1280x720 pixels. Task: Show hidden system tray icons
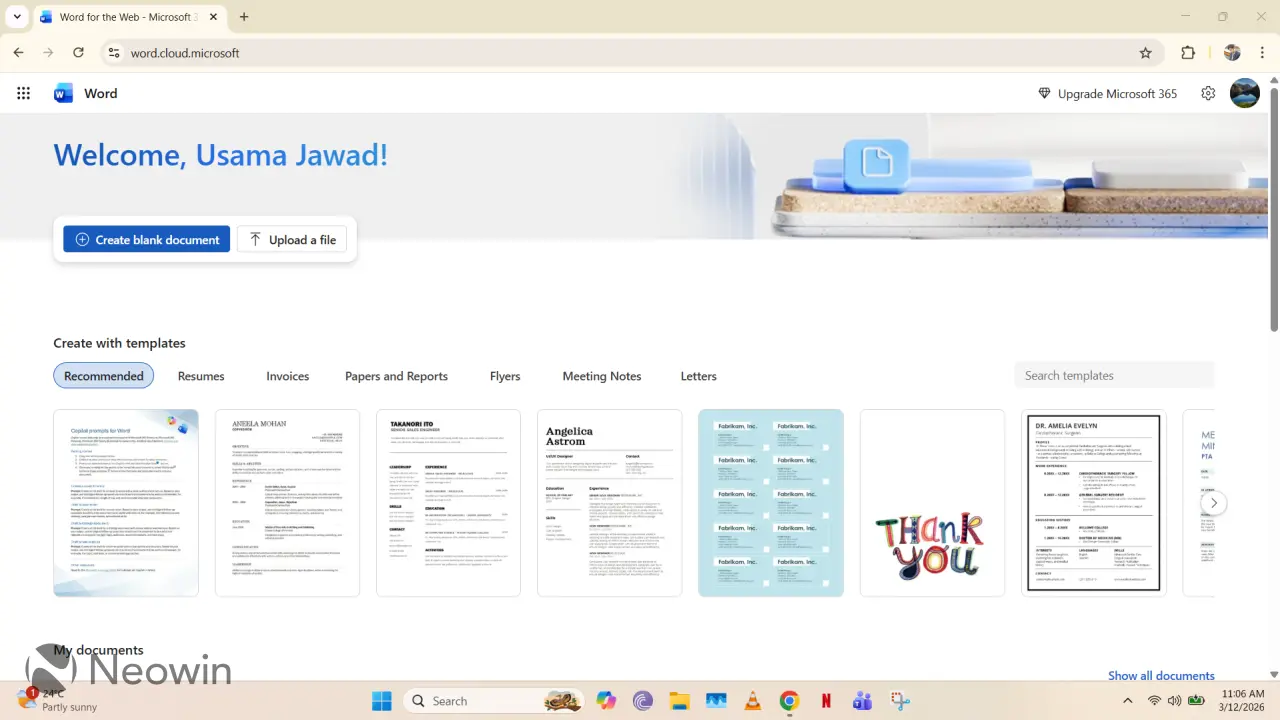(x=1128, y=701)
